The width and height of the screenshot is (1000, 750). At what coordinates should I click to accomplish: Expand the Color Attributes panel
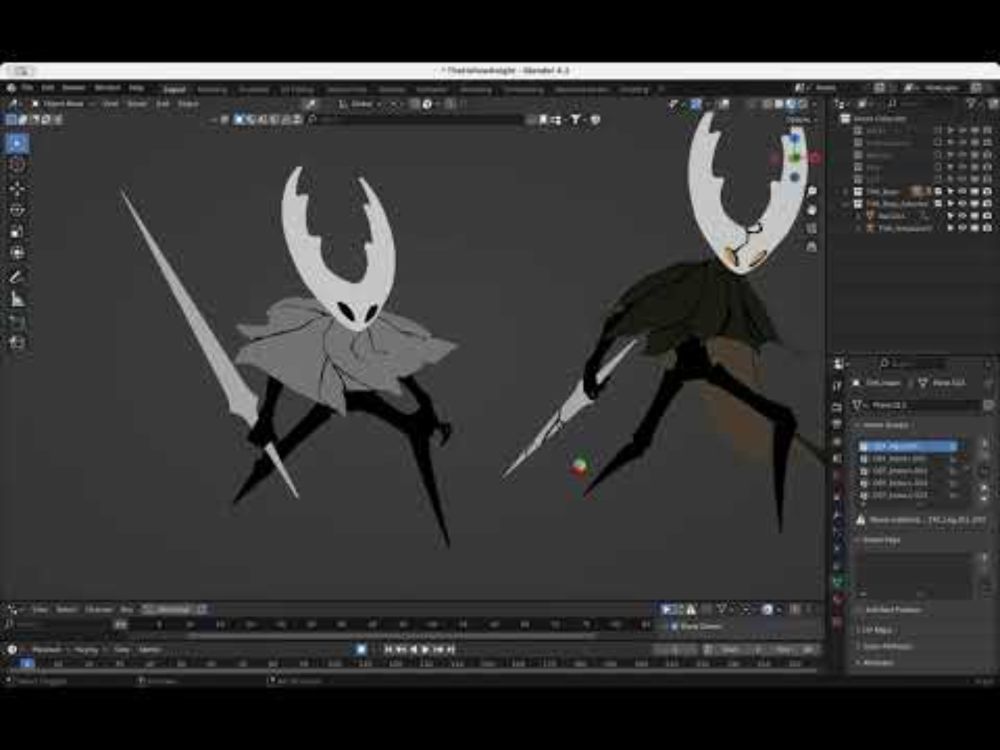(x=858, y=646)
